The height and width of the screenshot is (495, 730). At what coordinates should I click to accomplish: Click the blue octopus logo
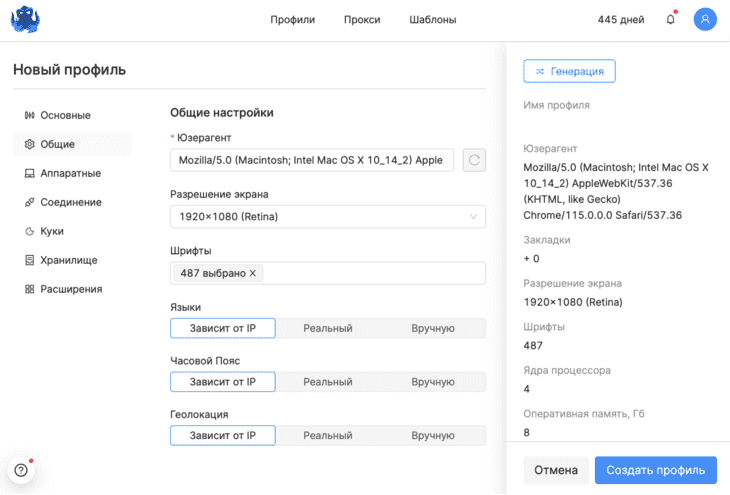25,20
